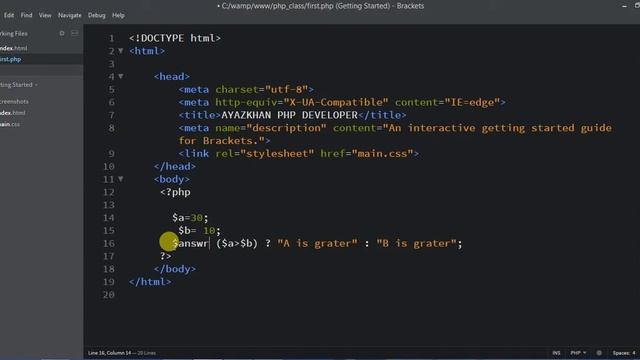The image size is (640, 360).
Task: Collapse the html tag on line 2
Action: pos(121,51)
